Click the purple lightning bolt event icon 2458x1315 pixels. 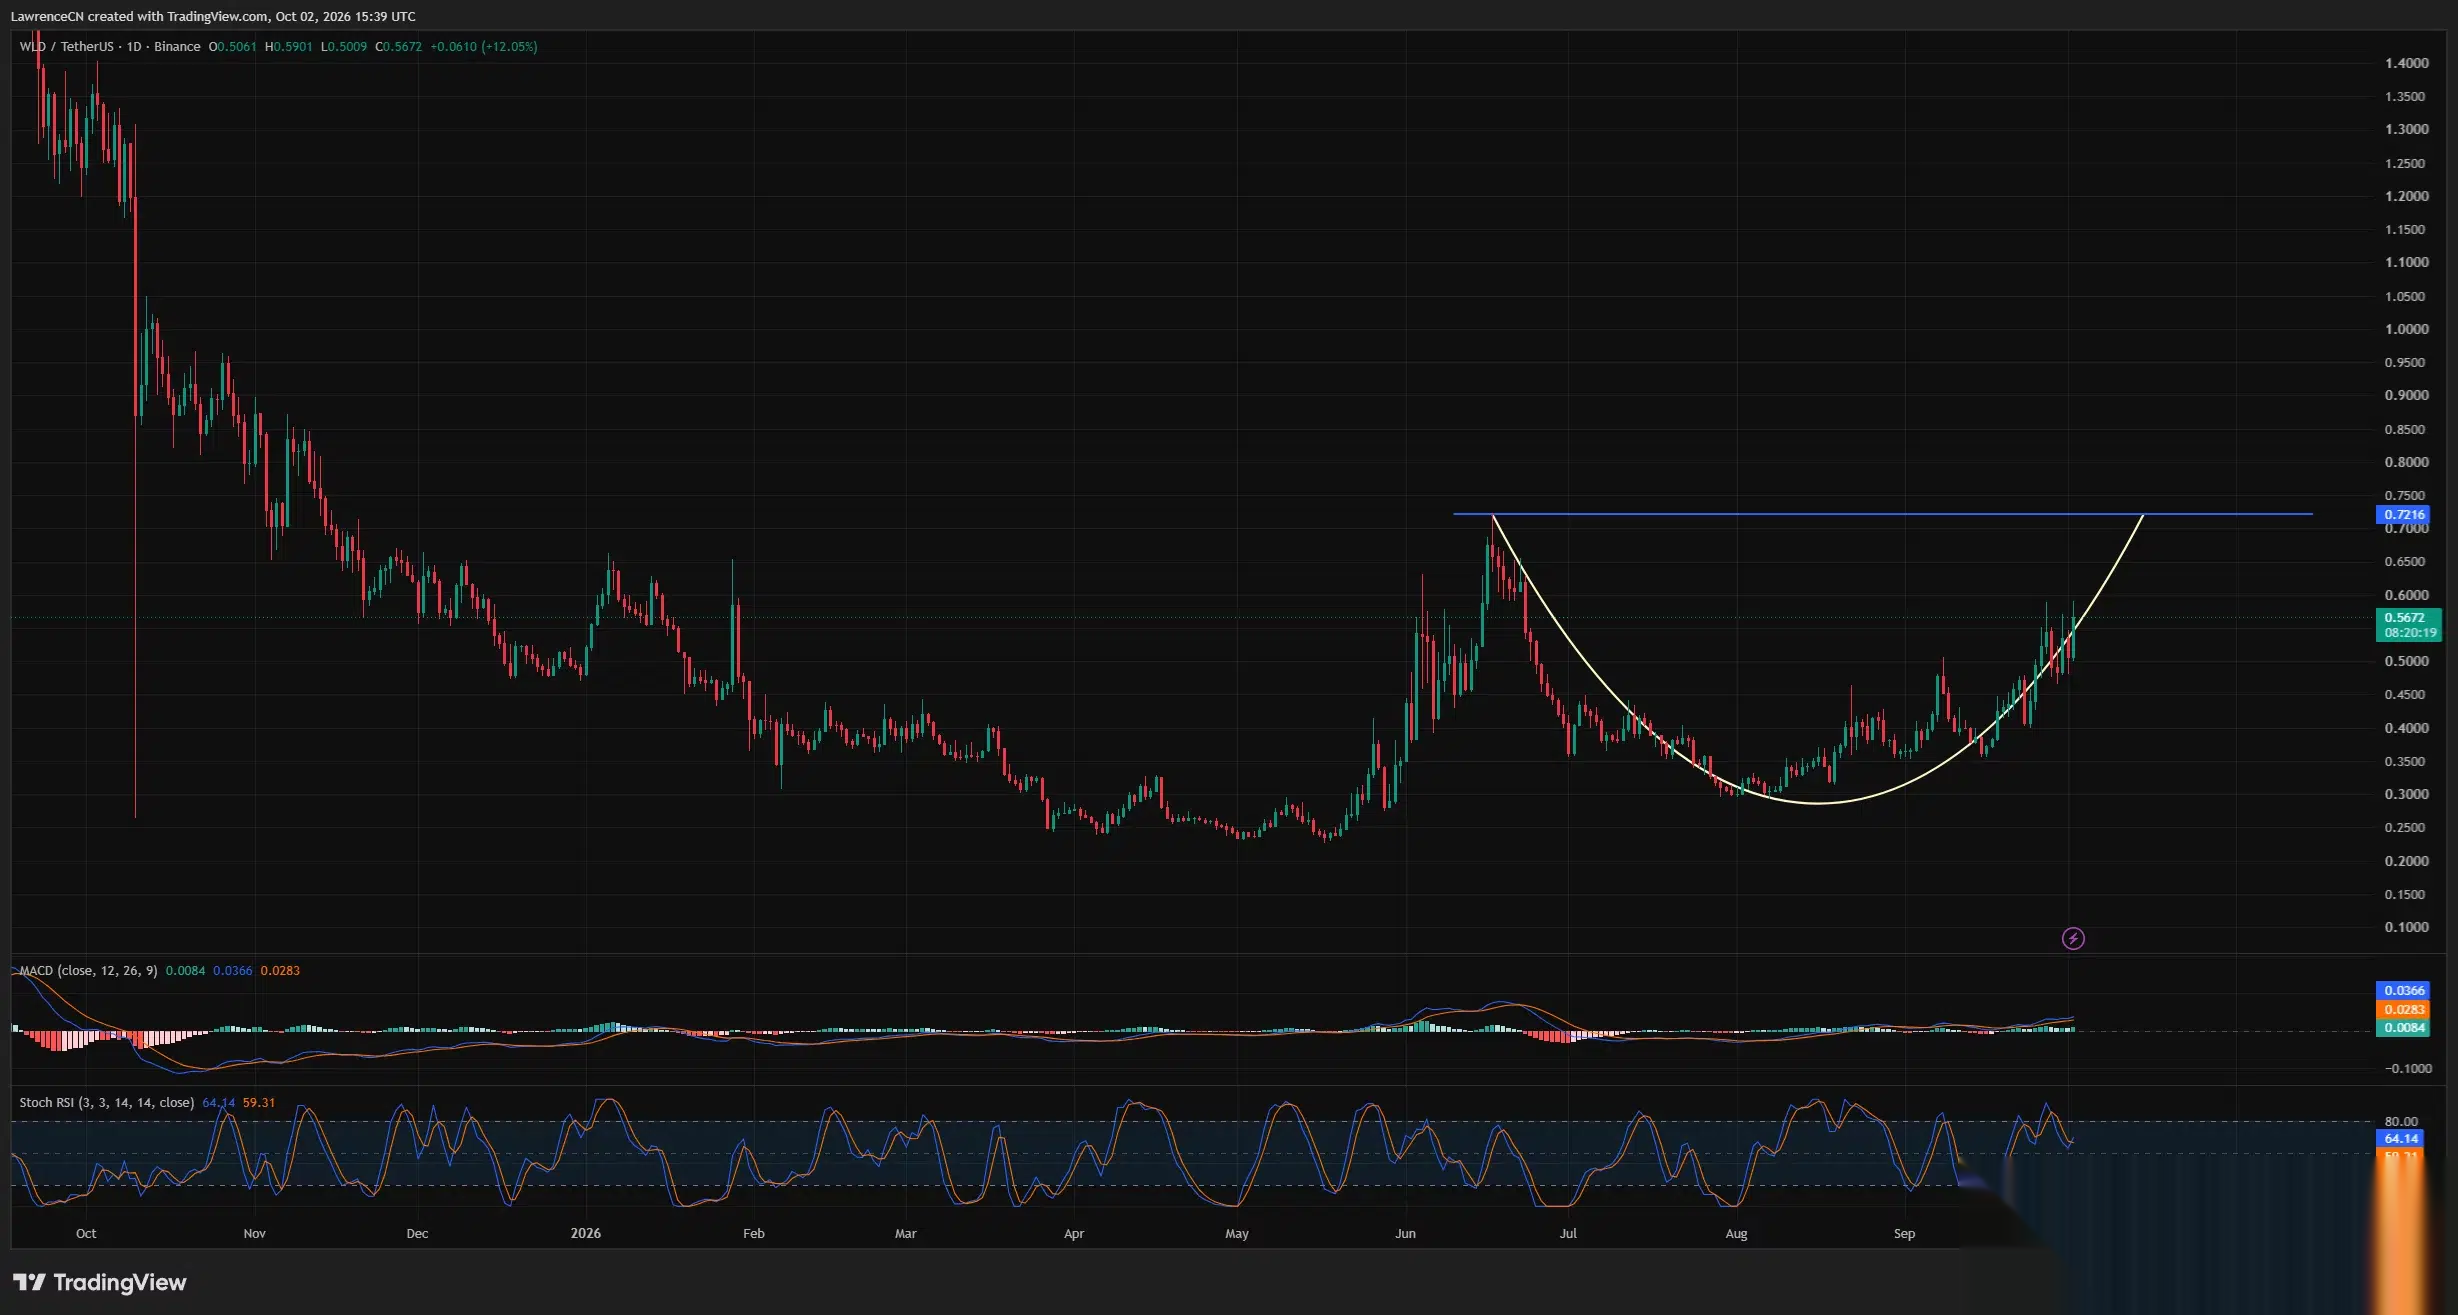2073,938
